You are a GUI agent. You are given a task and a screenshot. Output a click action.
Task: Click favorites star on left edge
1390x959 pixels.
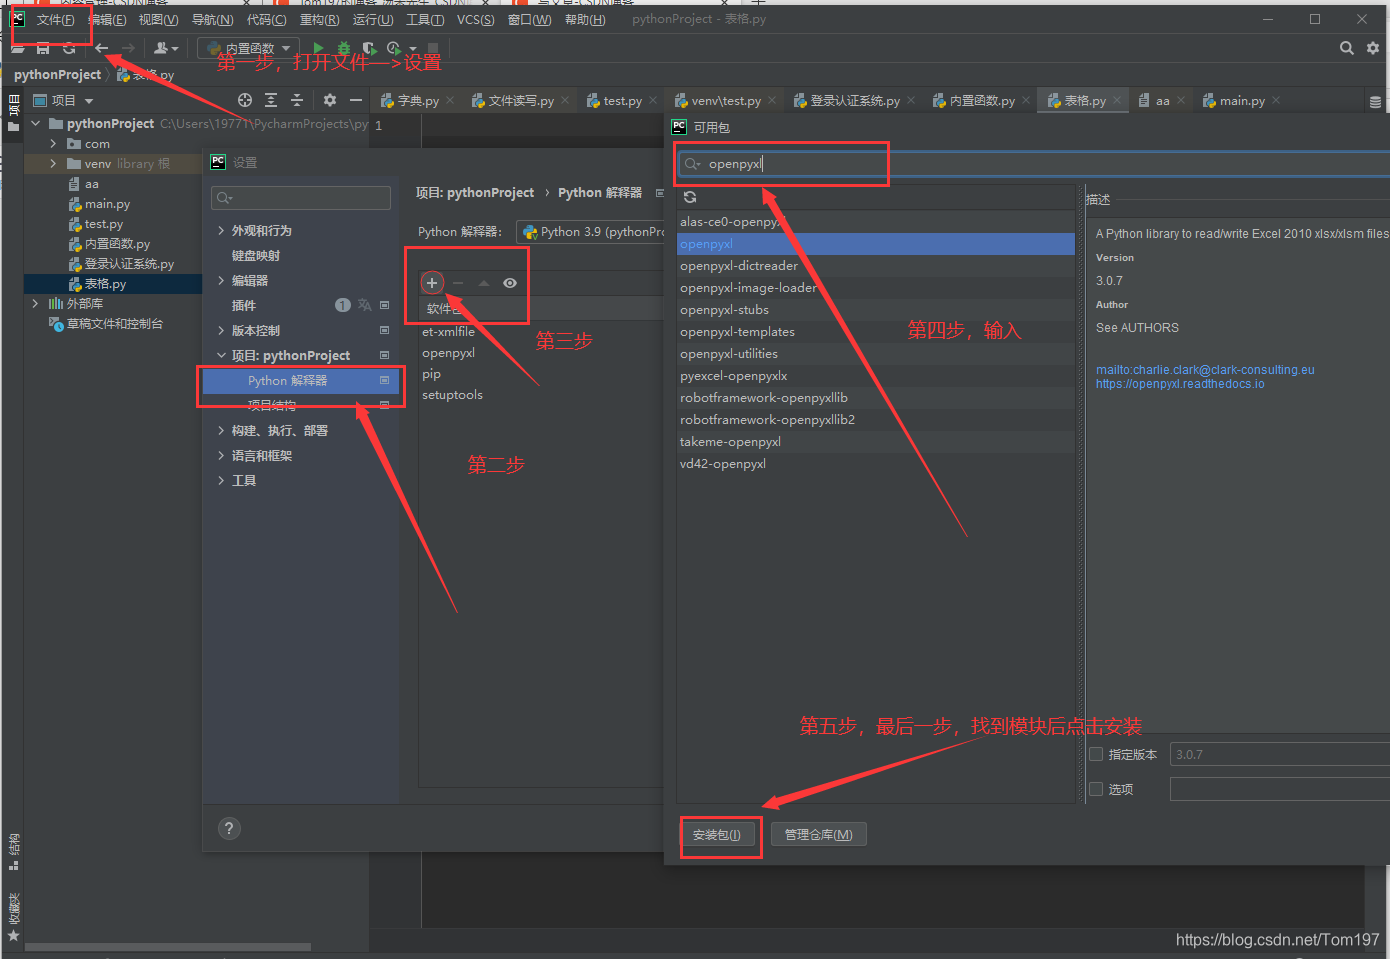pos(13,936)
